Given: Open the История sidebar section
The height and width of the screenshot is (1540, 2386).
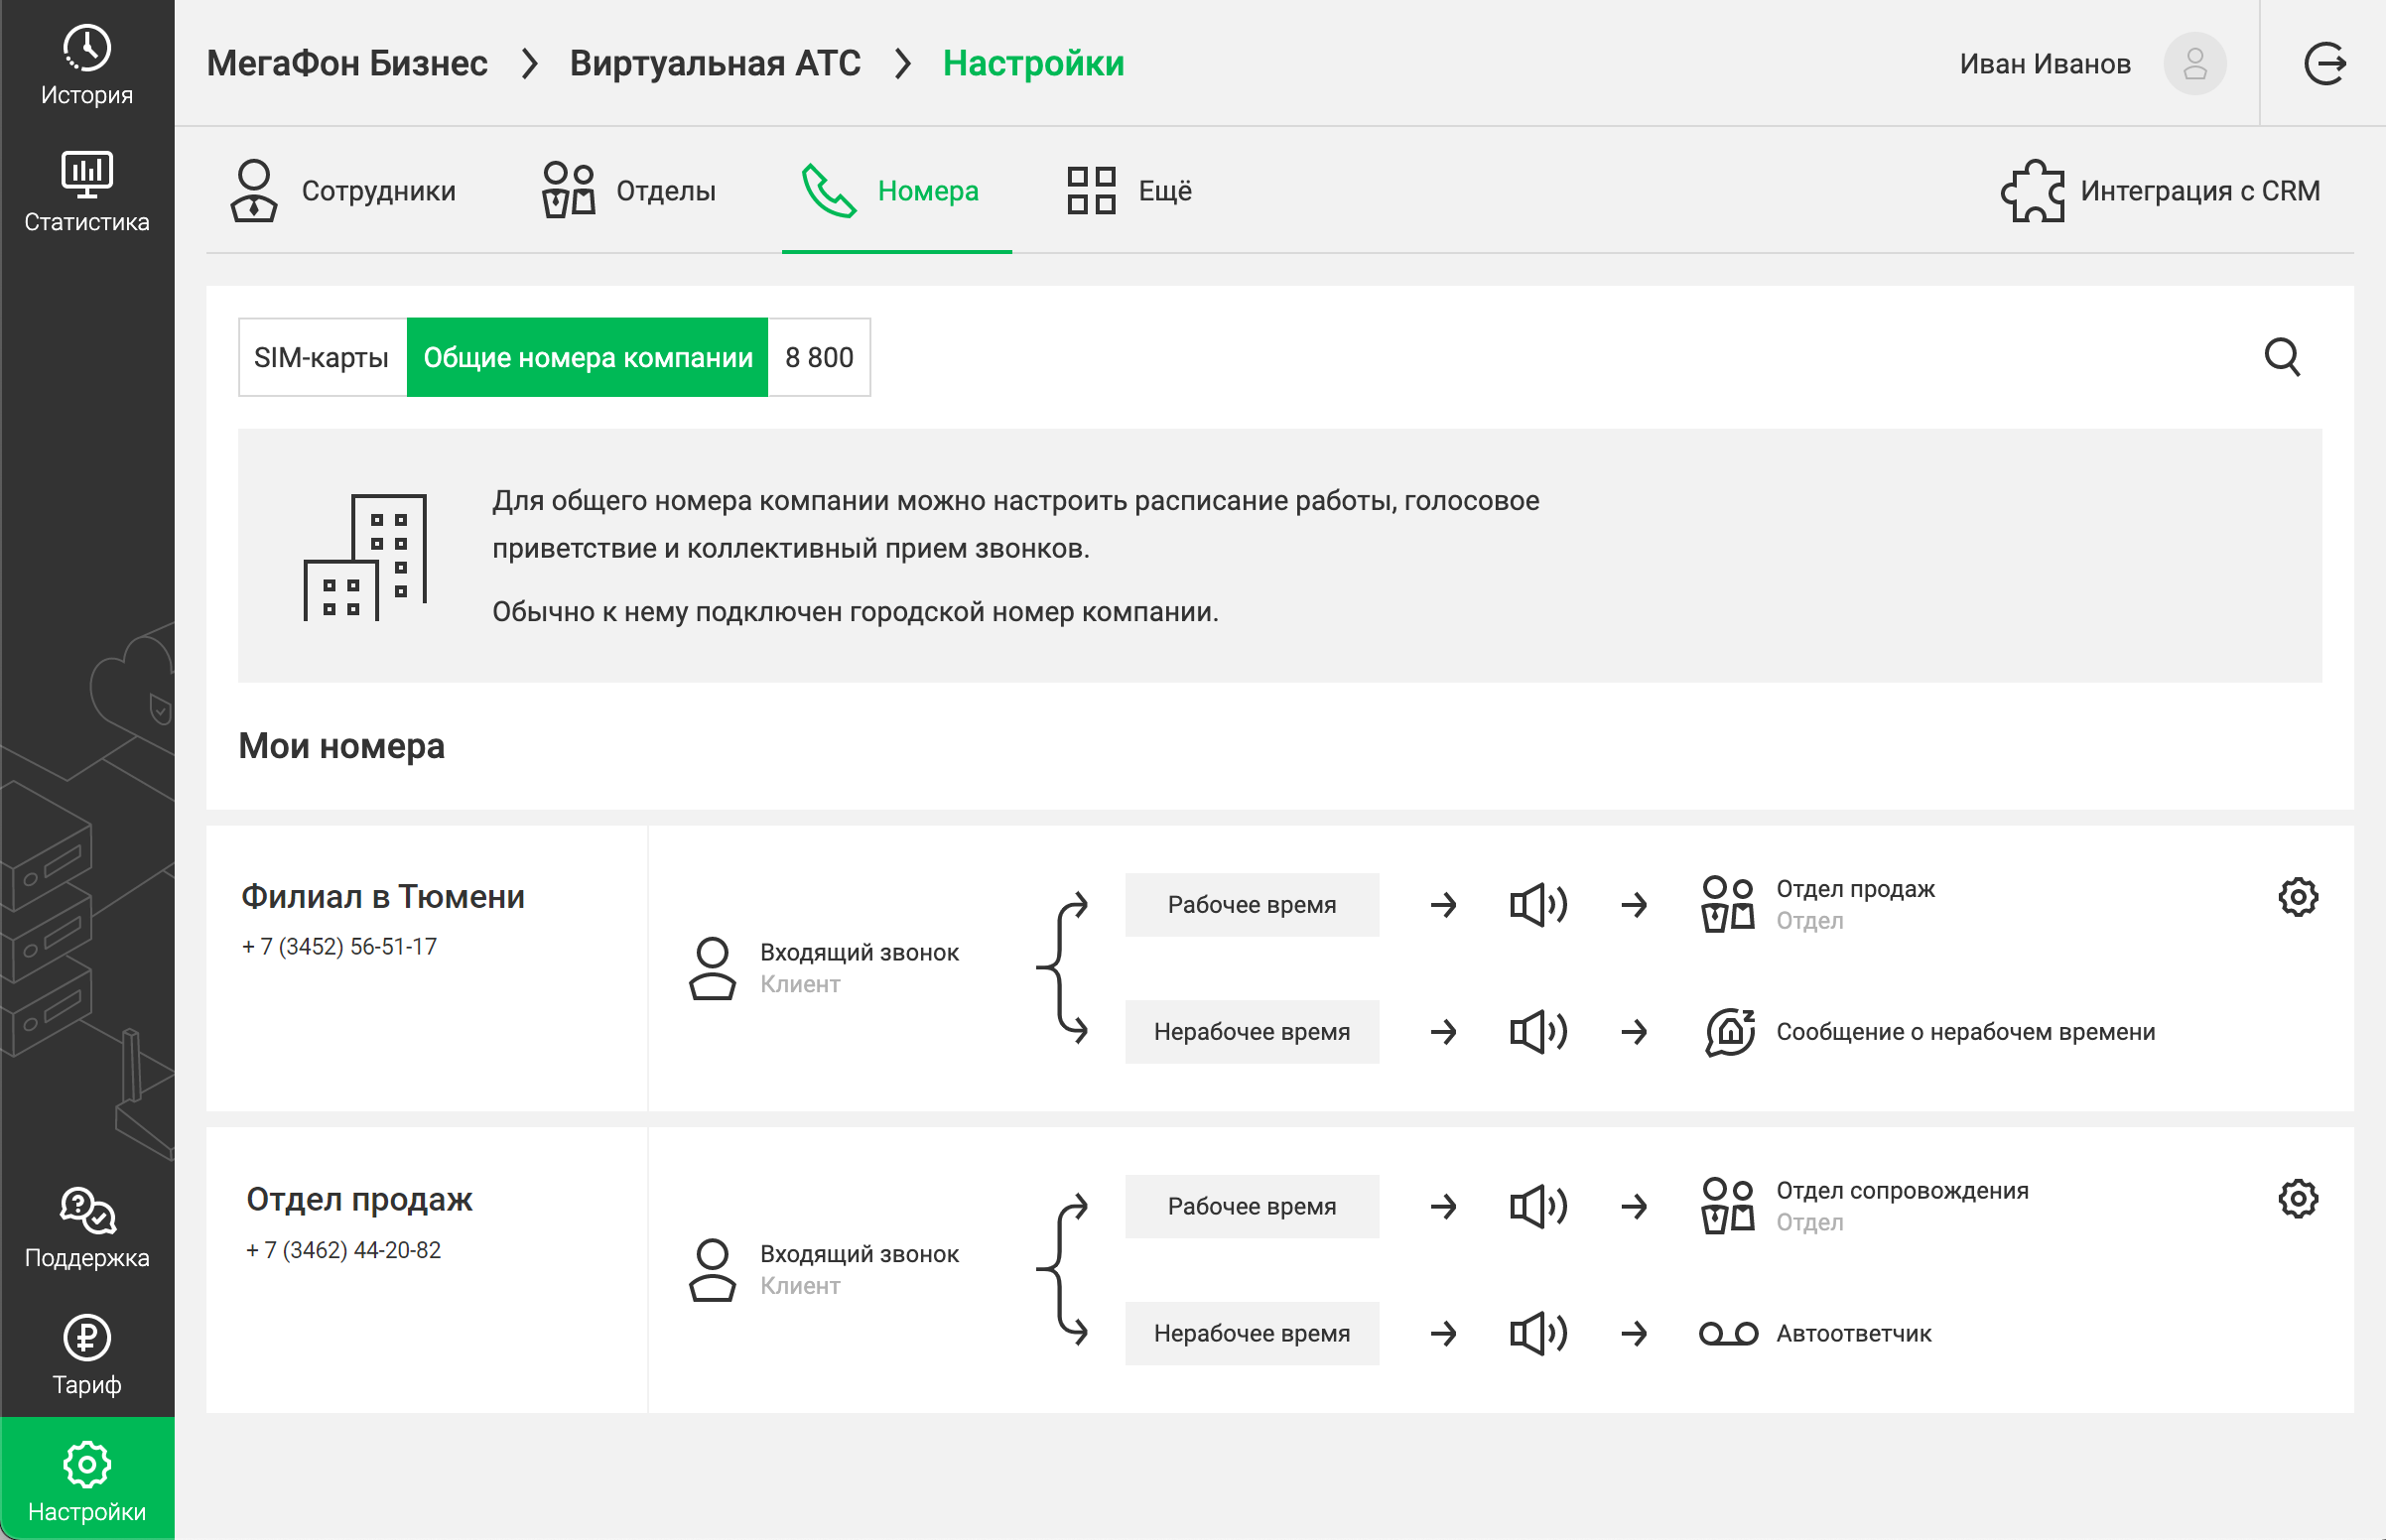Looking at the screenshot, I should 87,64.
